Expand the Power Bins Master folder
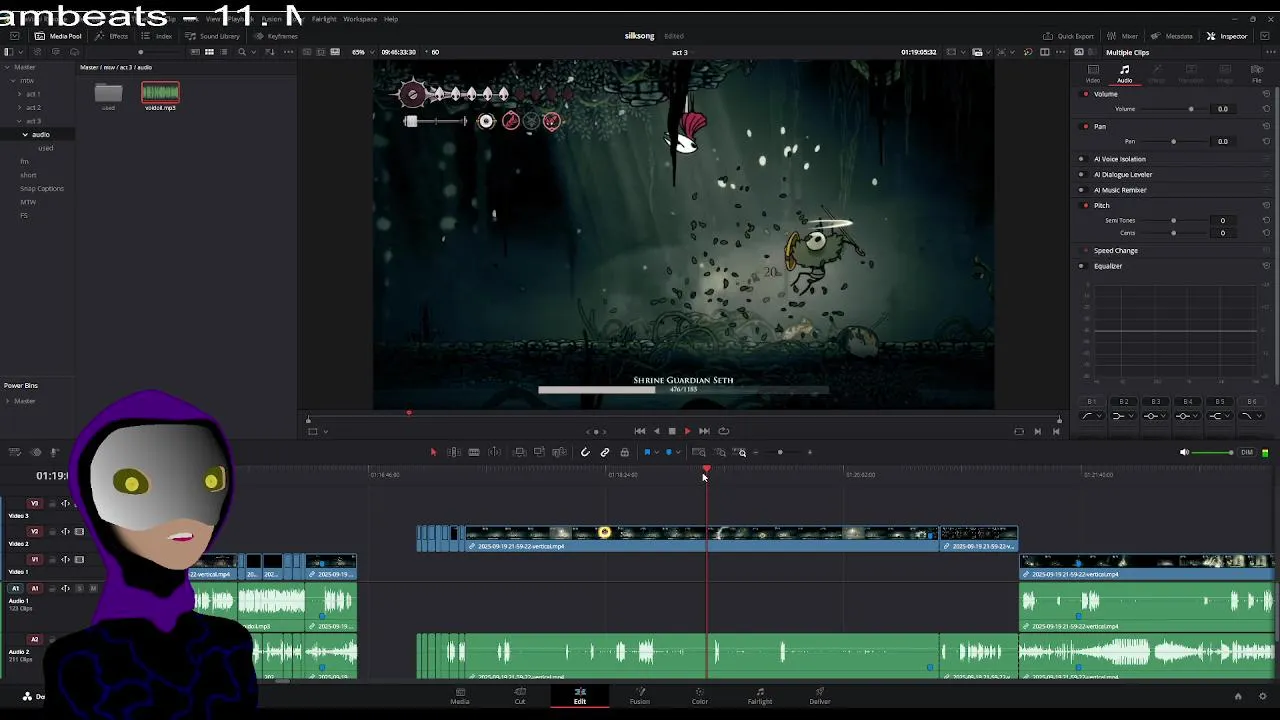This screenshot has width=1280, height=720. pyautogui.click(x=7, y=401)
